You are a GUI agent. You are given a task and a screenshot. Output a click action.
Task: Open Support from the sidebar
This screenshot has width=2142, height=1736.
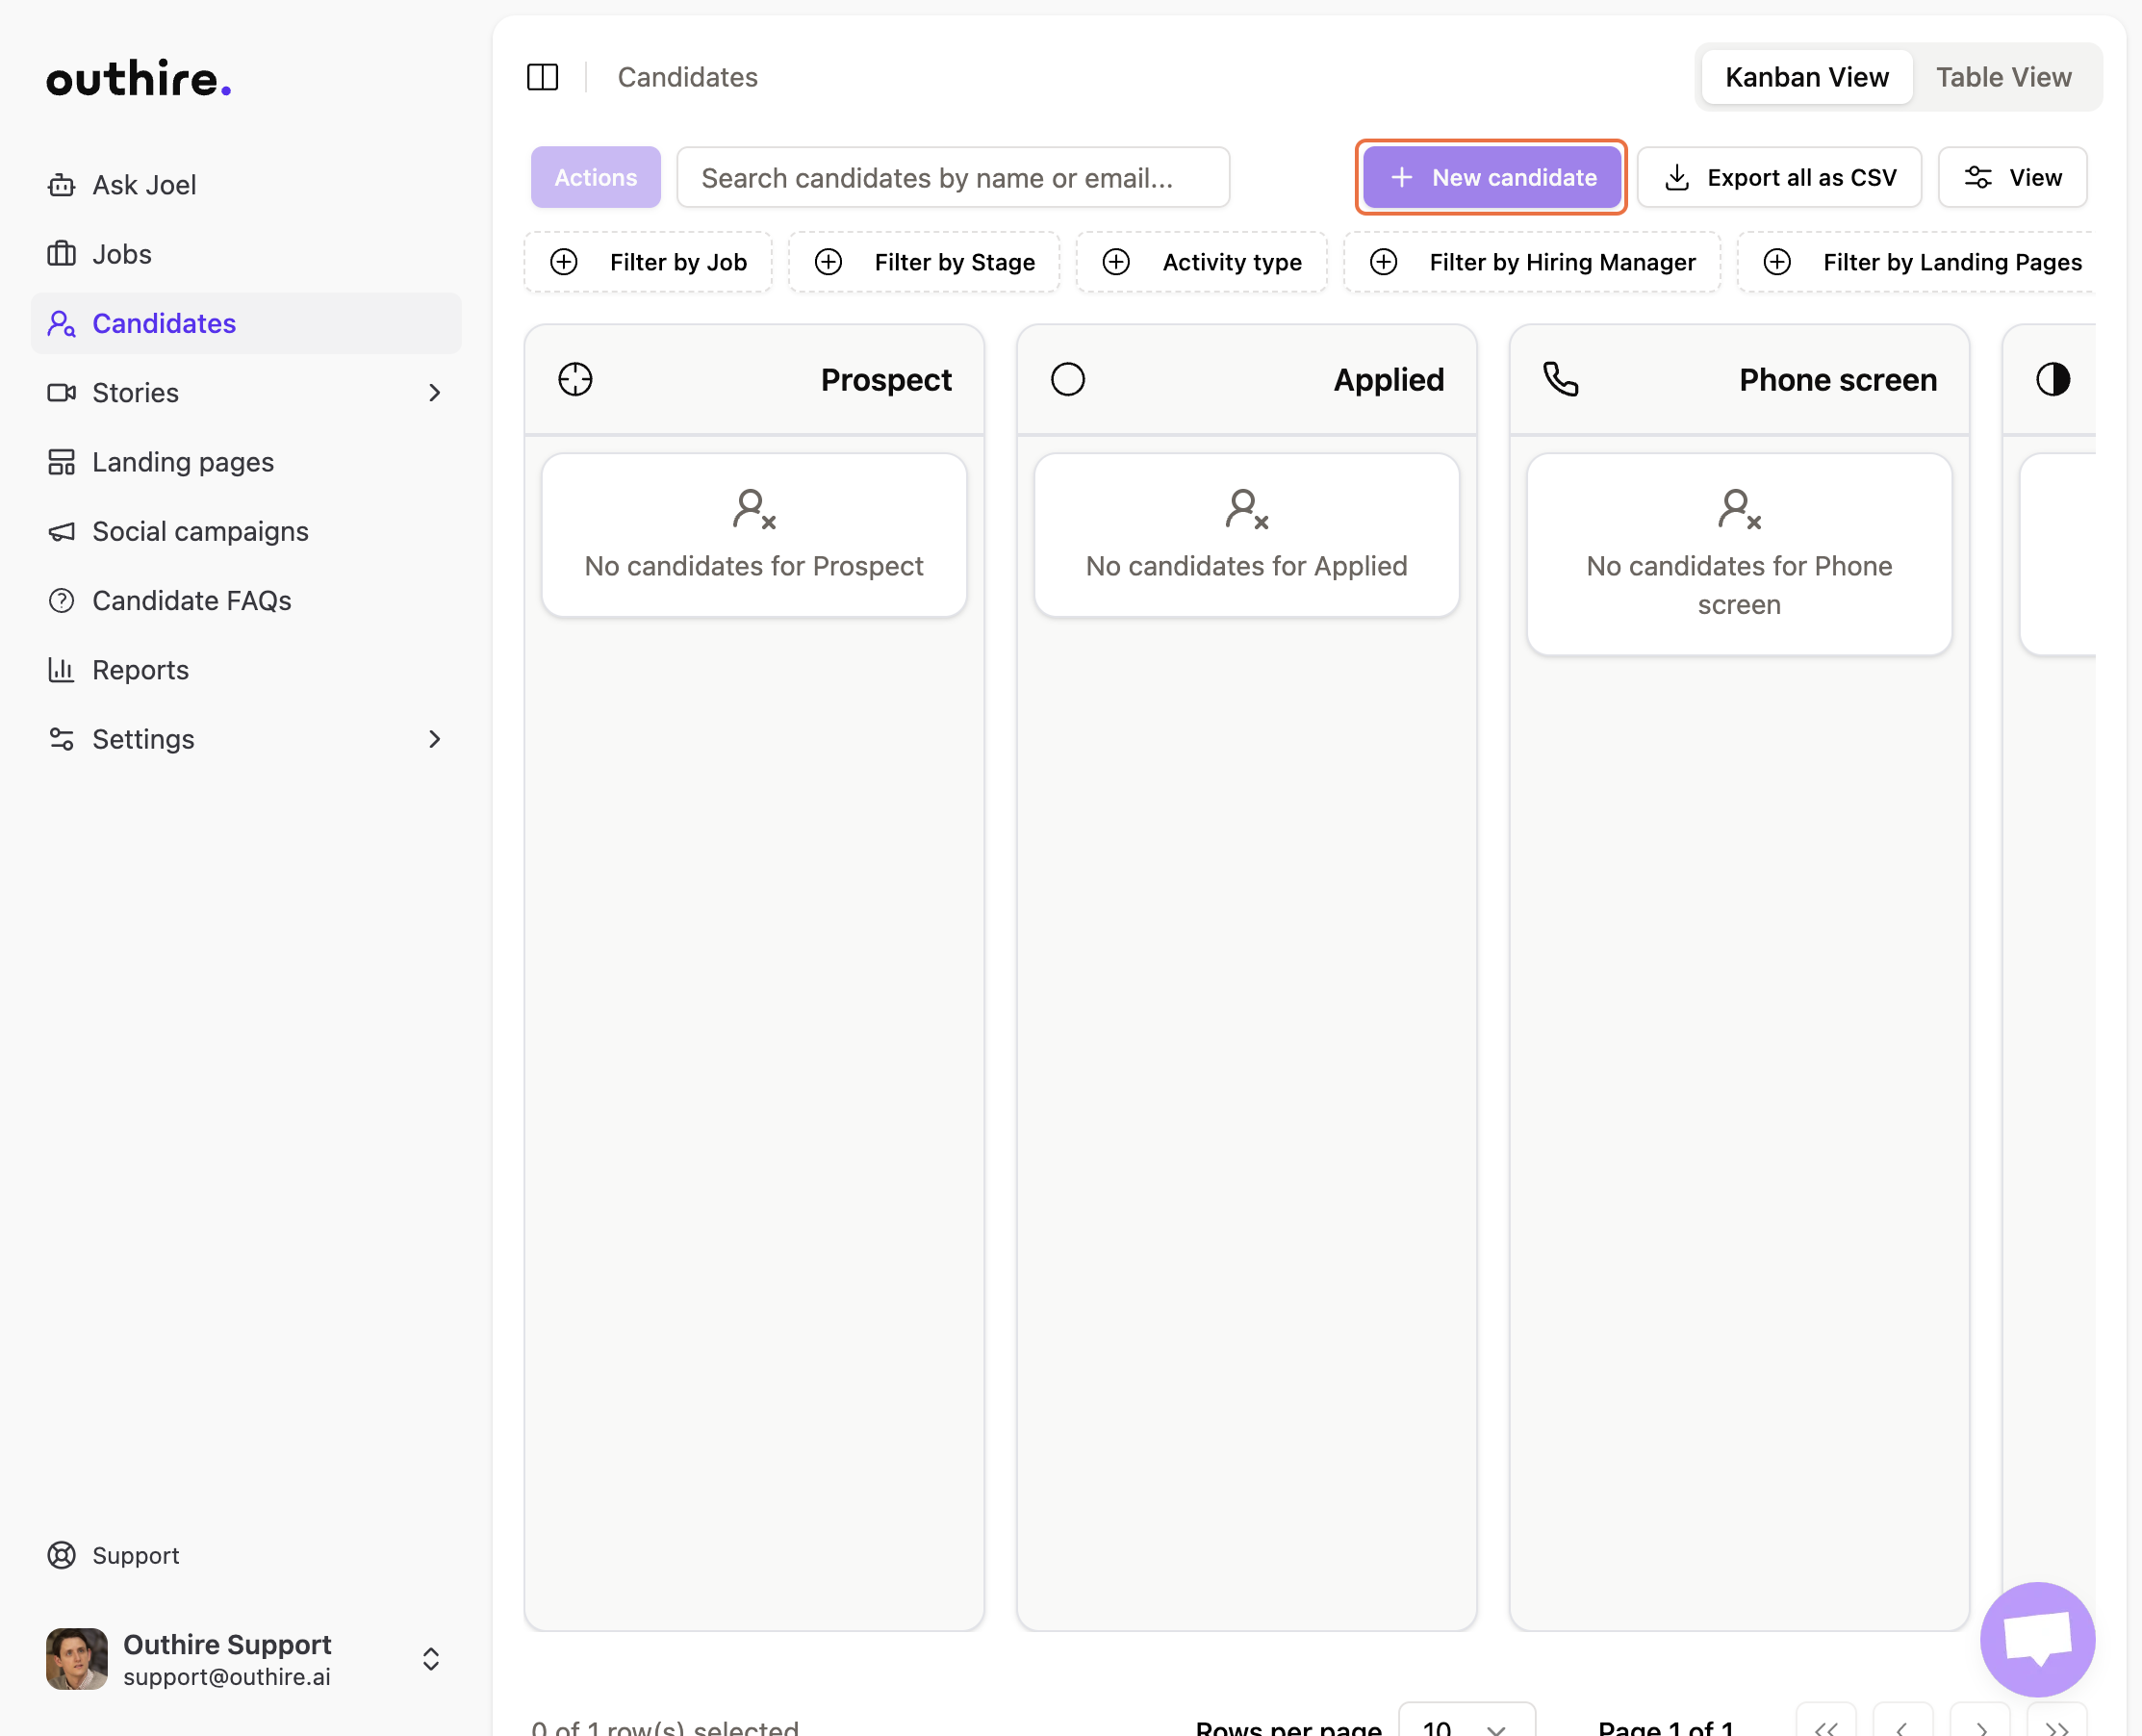click(x=135, y=1555)
